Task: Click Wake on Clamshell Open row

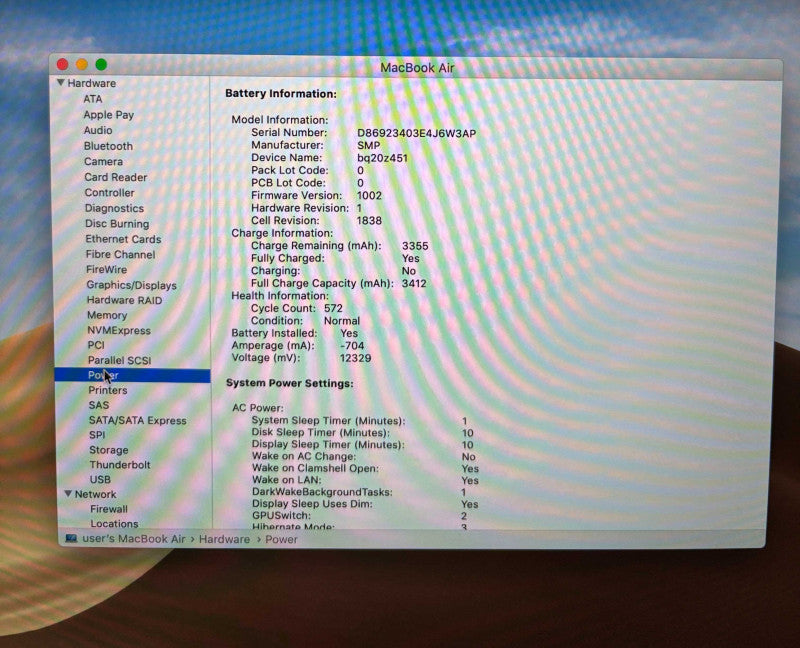Action: point(365,468)
